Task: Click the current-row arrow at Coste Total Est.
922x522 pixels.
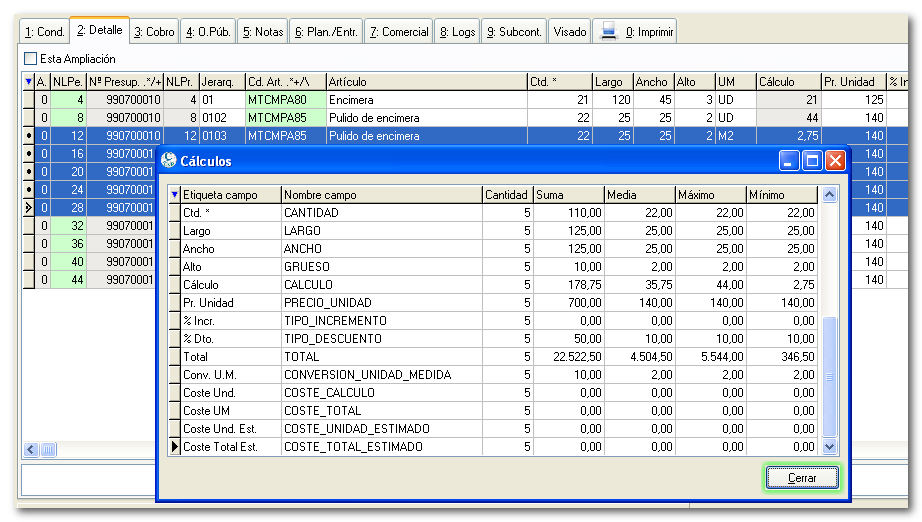Action: [174, 447]
